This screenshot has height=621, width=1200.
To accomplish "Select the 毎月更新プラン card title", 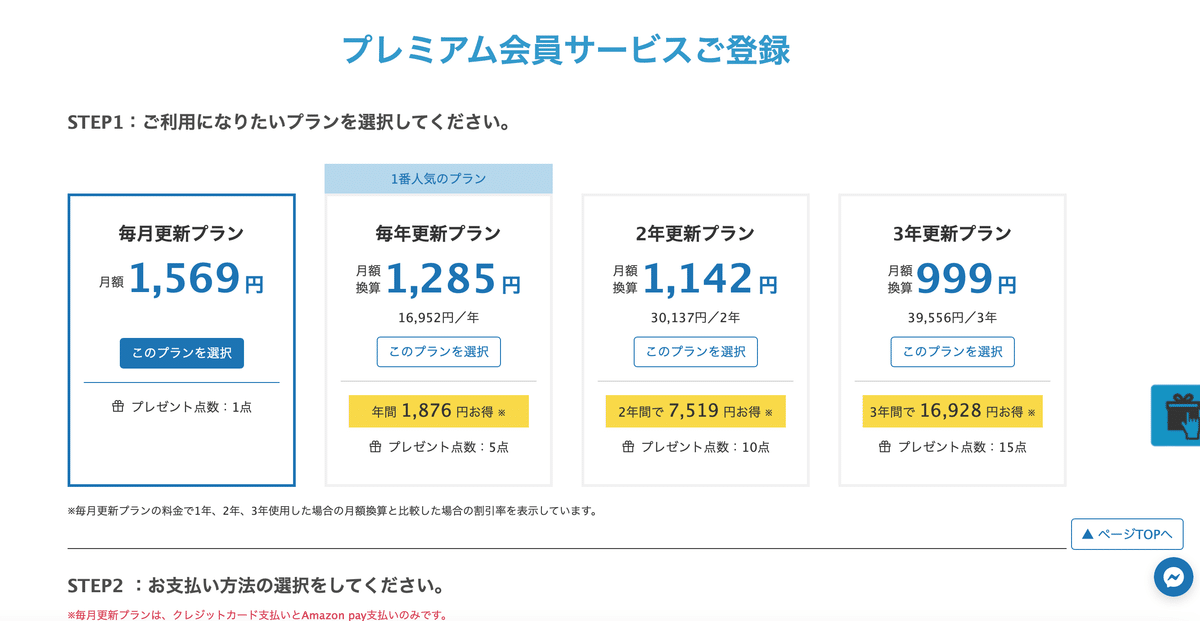I will (182, 234).
